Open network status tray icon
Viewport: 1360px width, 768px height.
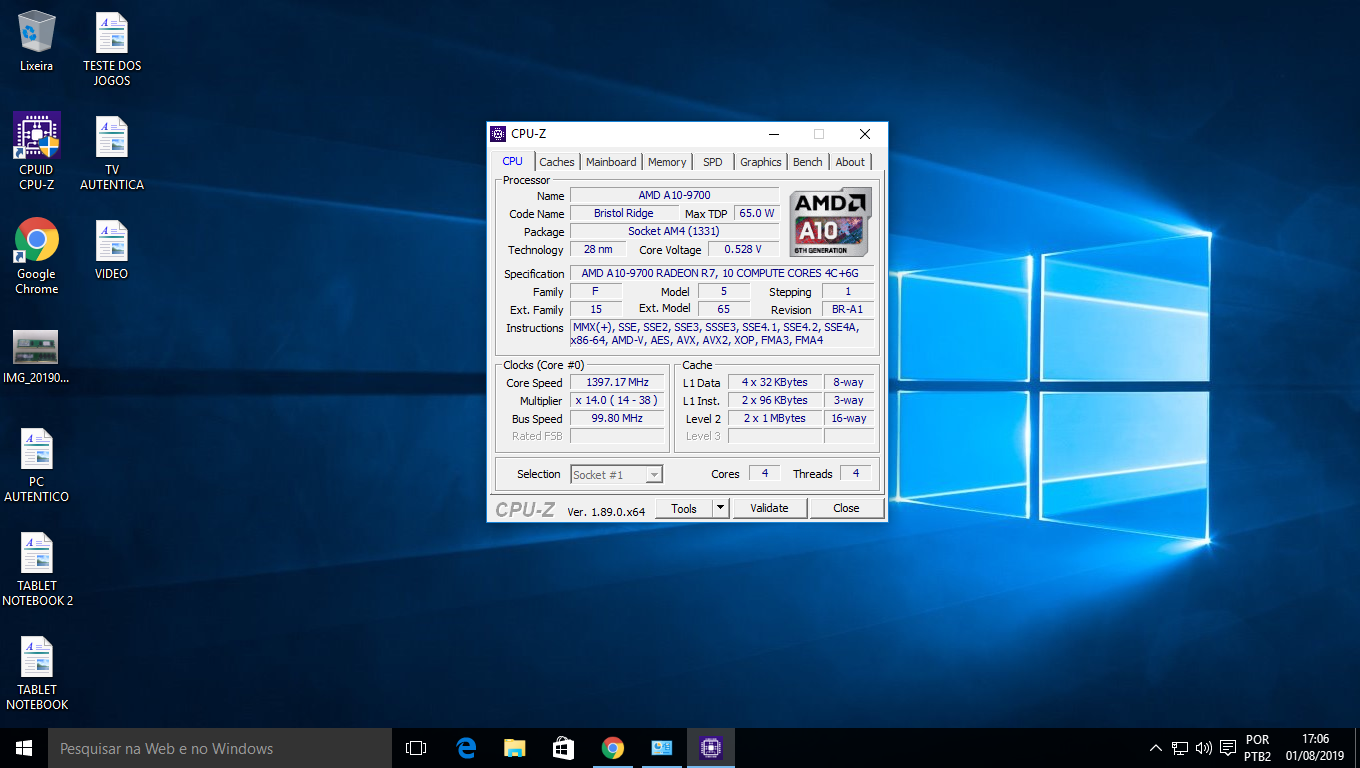click(x=1180, y=748)
